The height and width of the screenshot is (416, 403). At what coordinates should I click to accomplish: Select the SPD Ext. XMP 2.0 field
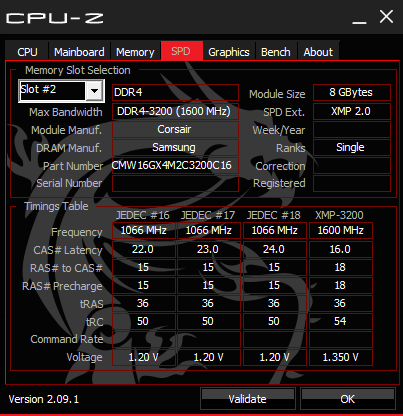[352, 111]
